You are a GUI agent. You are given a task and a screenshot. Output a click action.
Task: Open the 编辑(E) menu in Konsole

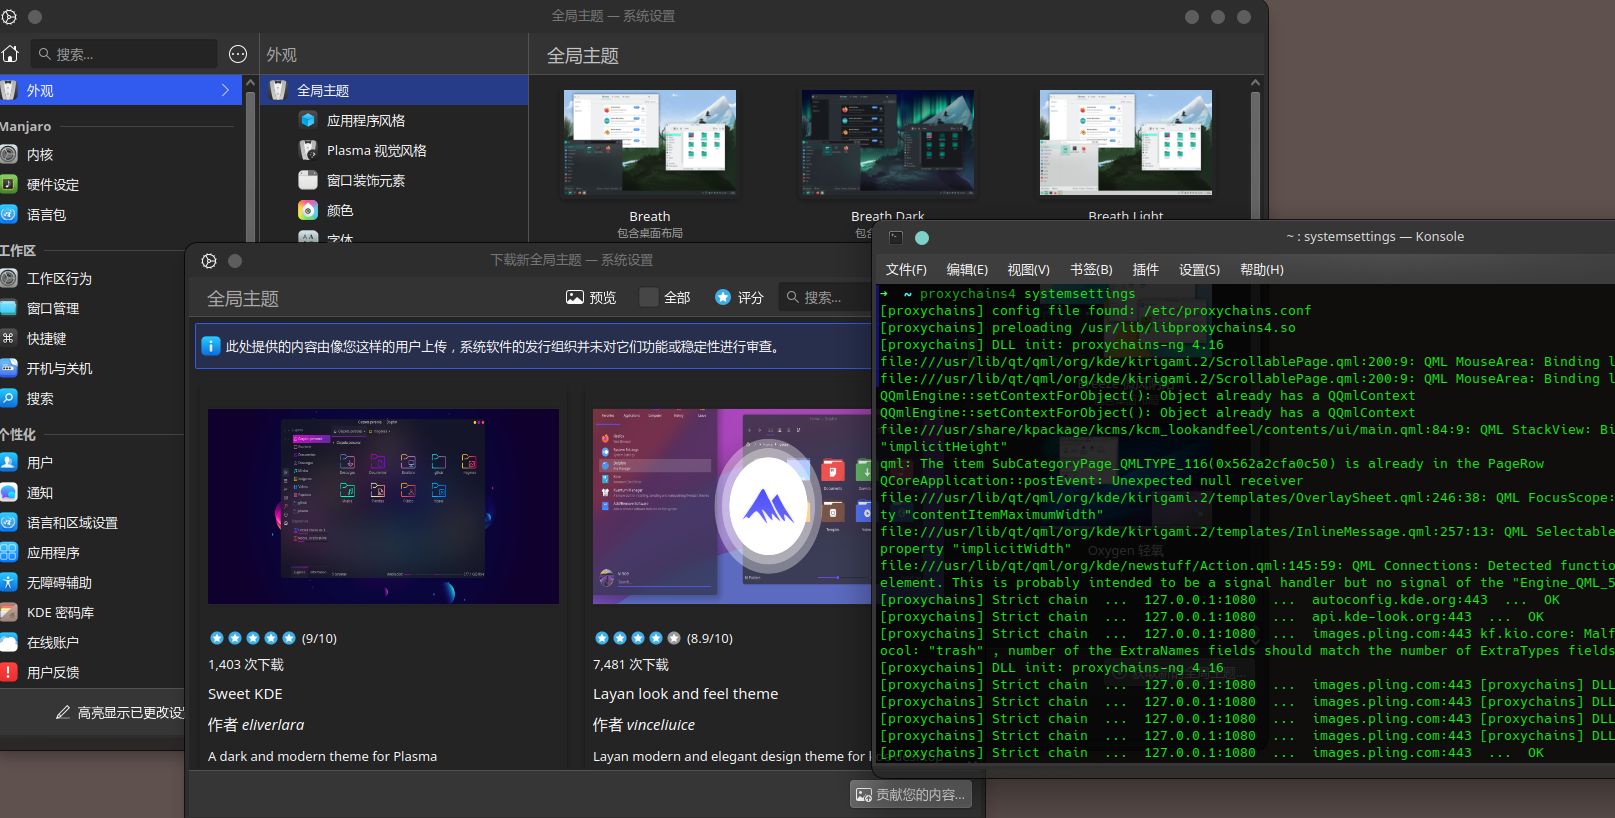coord(966,270)
